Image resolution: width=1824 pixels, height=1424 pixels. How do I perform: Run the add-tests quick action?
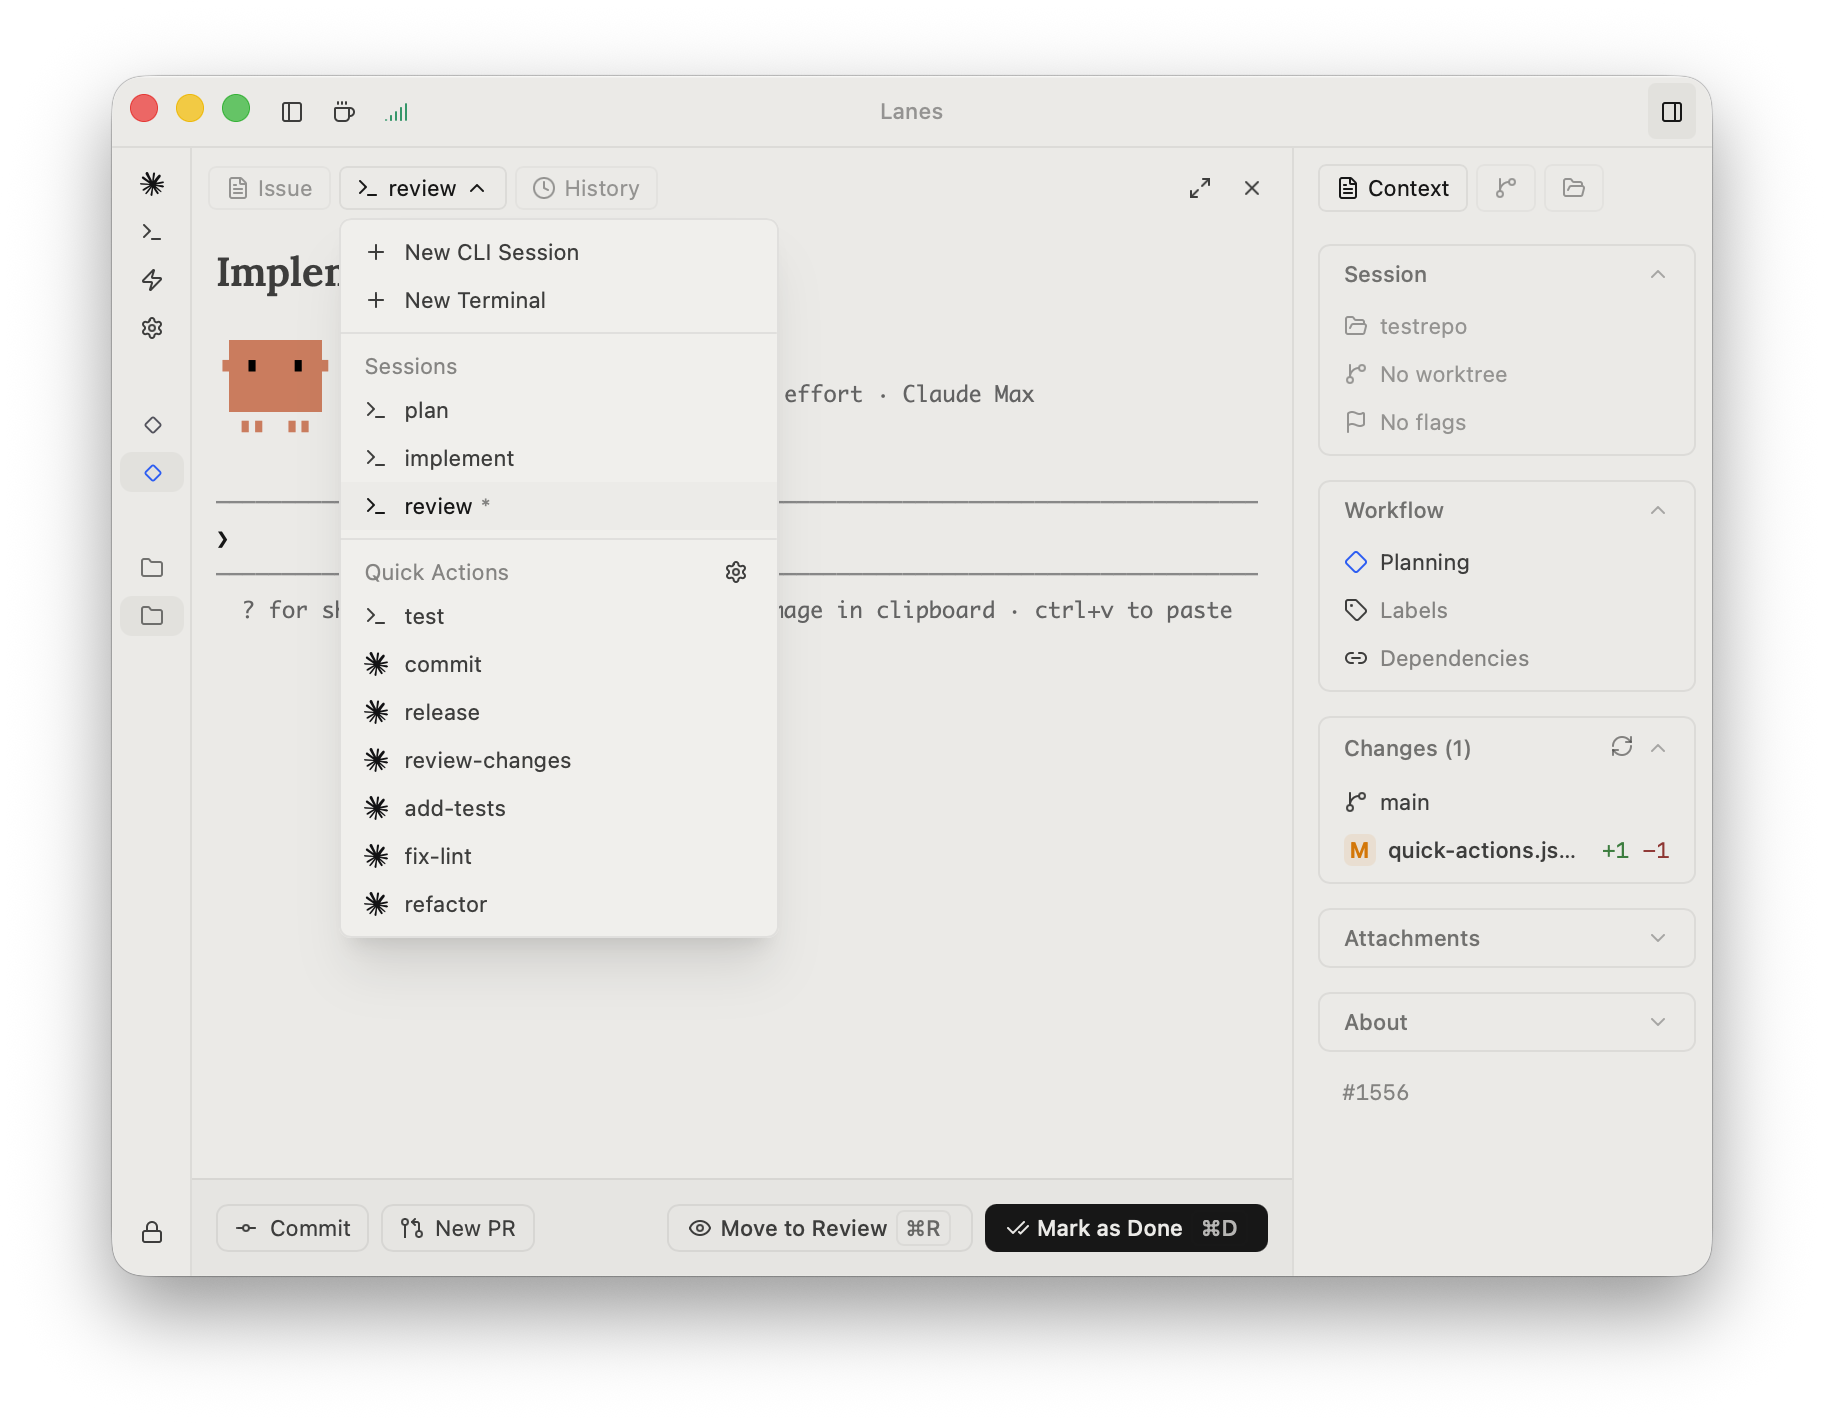point(558,808)
